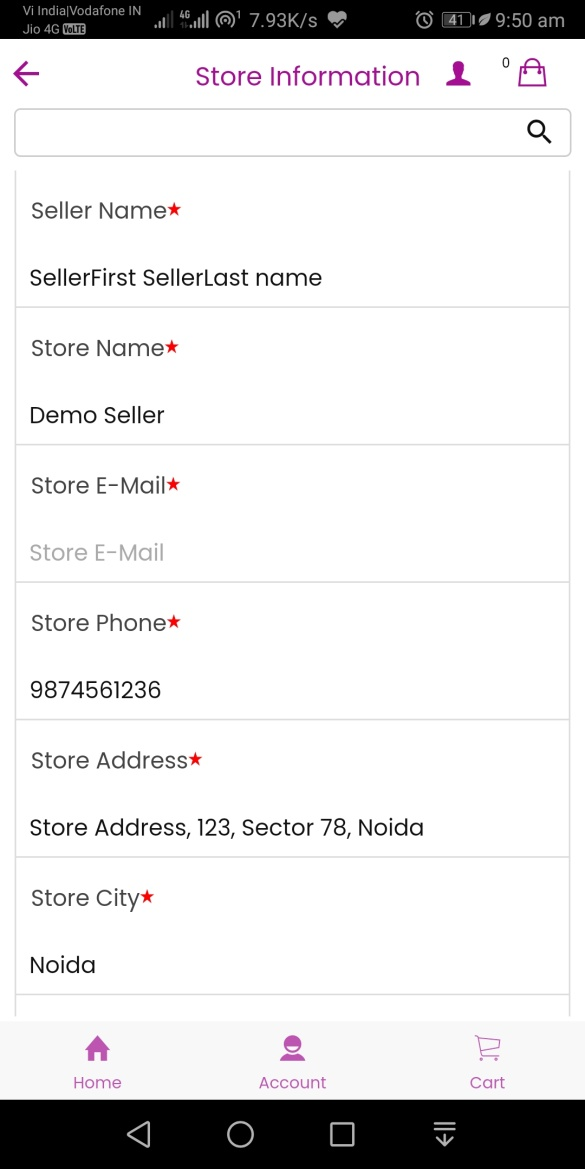This screenshot has height=1169, width=585.
Task: Tap Android back navigation triangle
Action: point(139,1134)
